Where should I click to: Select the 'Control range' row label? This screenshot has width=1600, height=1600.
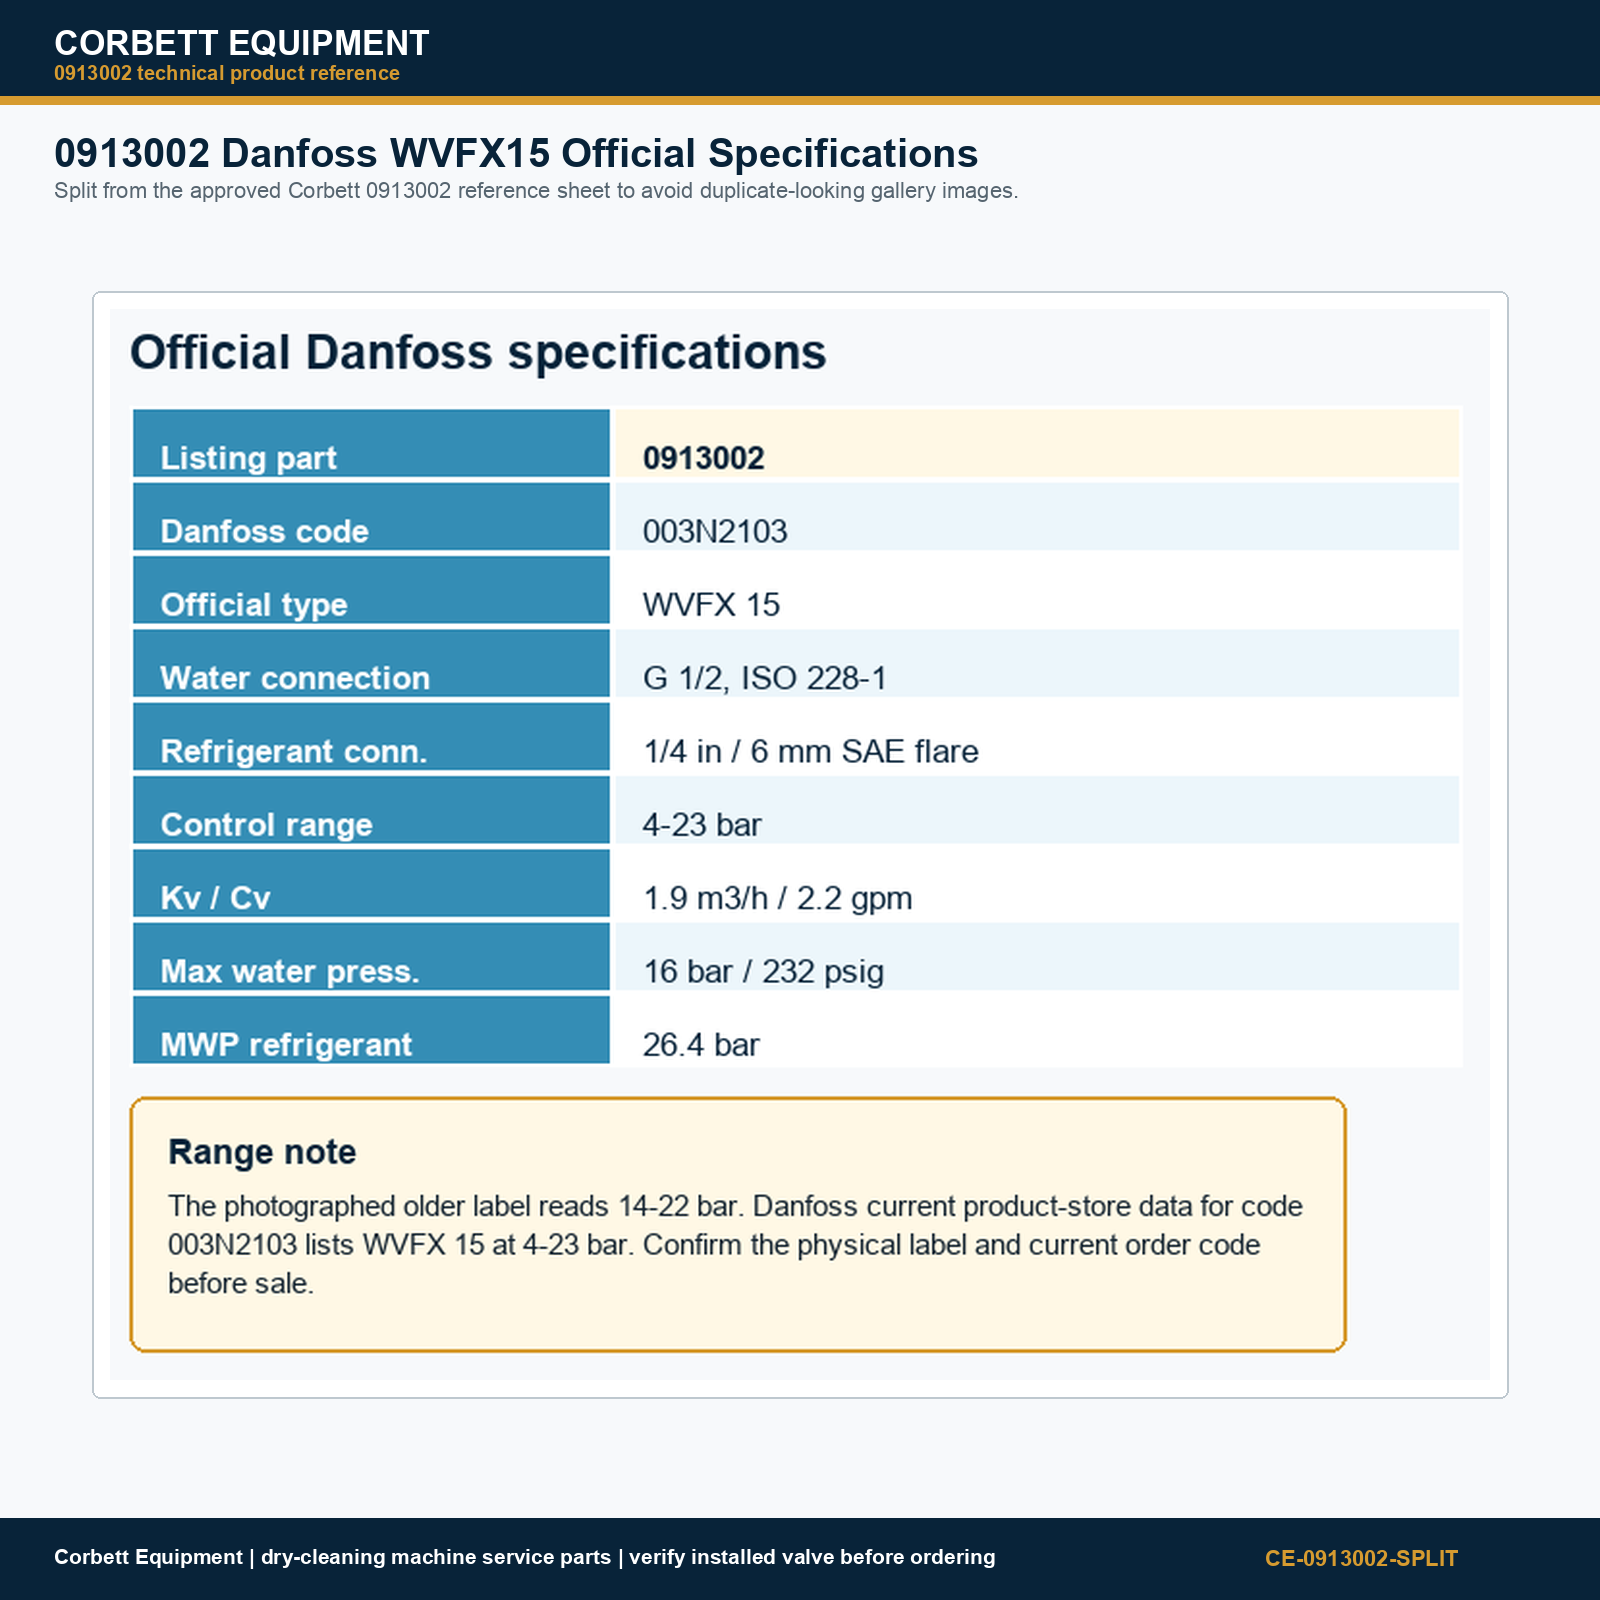267,825
